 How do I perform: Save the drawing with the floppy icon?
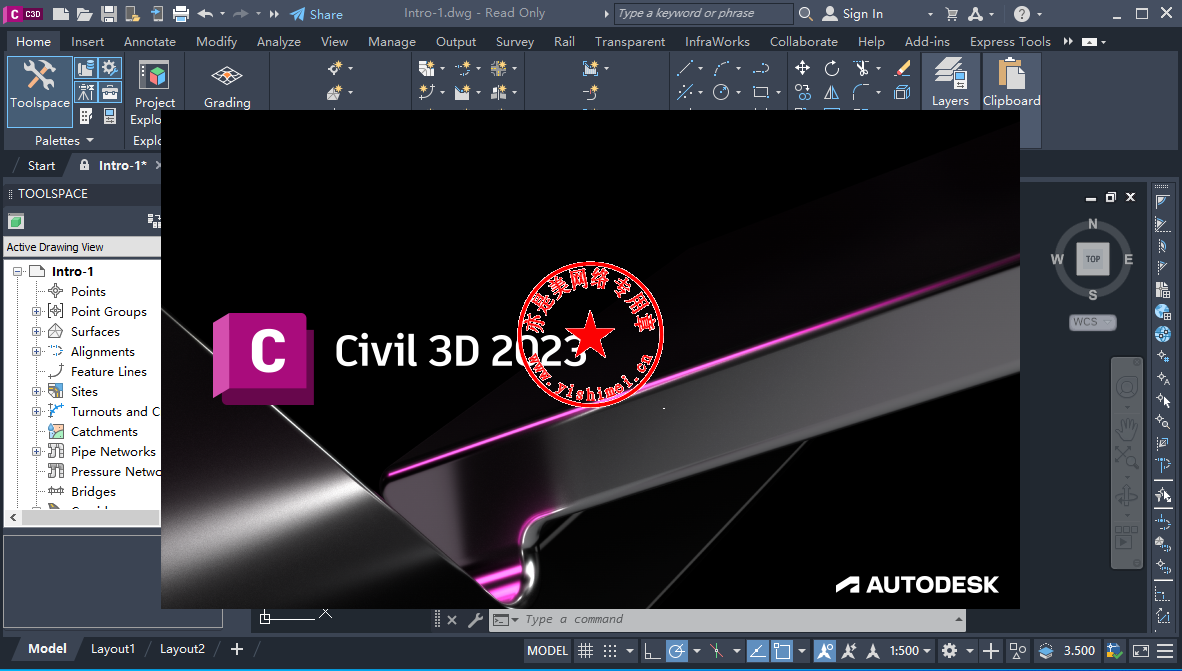click(109, 14)
